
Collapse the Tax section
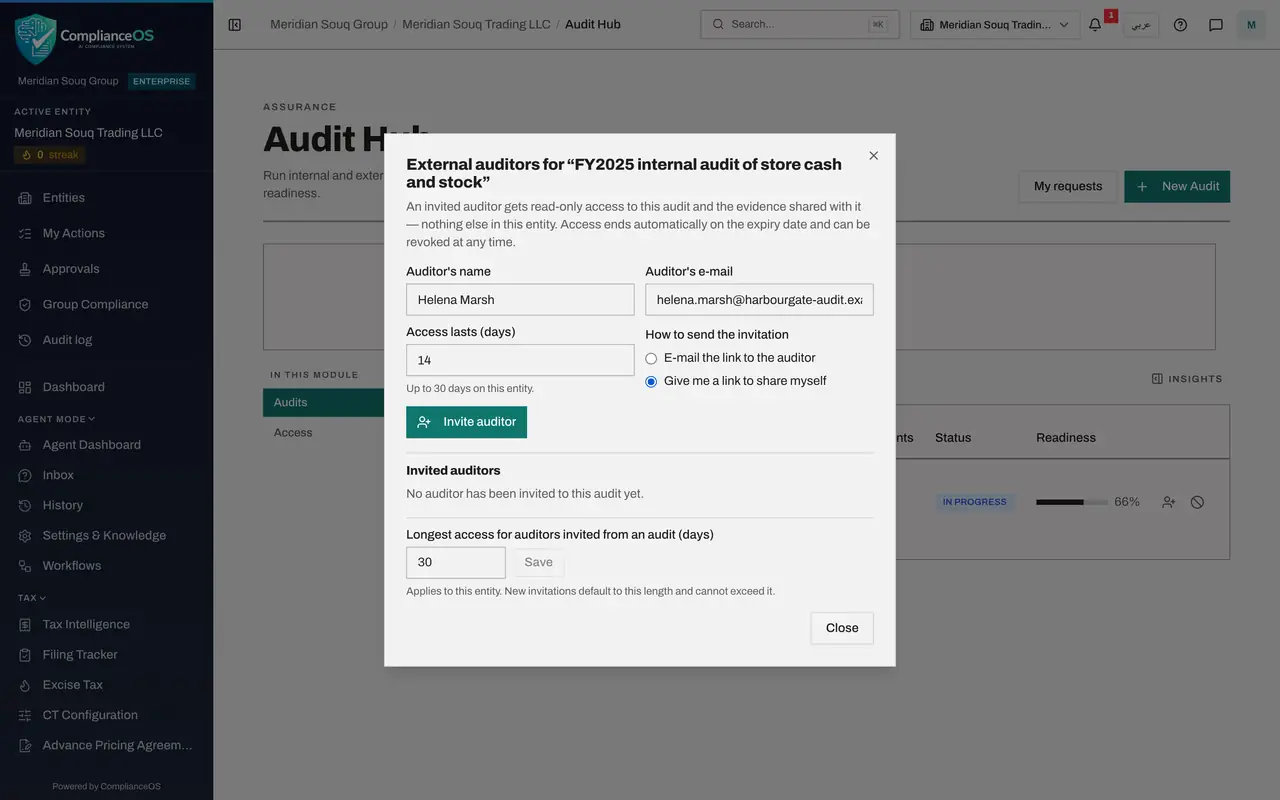32,598
